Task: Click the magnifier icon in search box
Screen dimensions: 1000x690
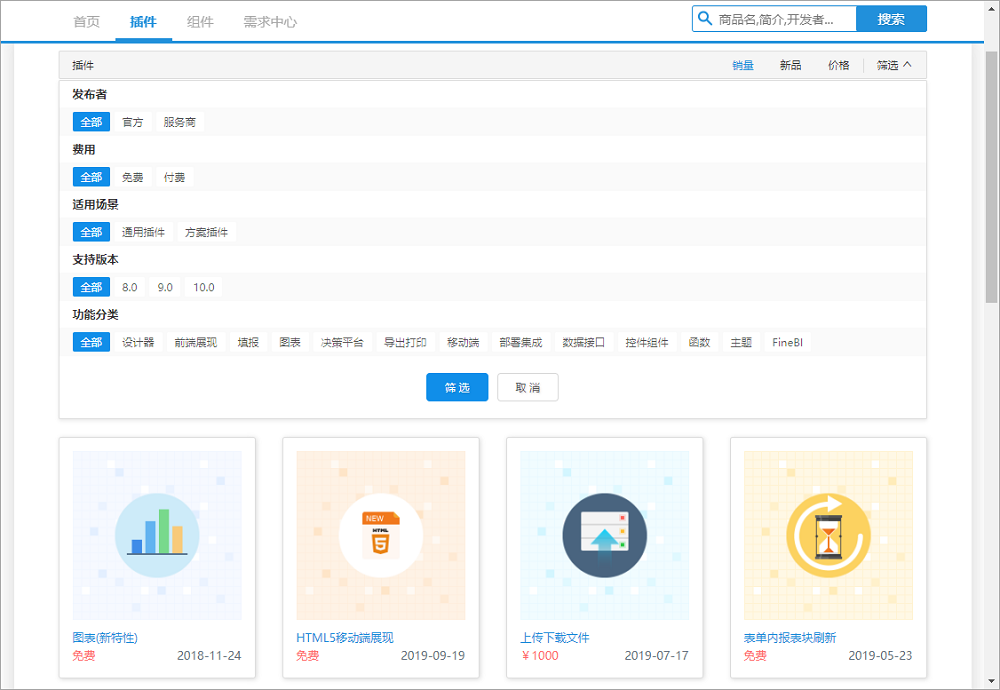Action: pos(705,19)
